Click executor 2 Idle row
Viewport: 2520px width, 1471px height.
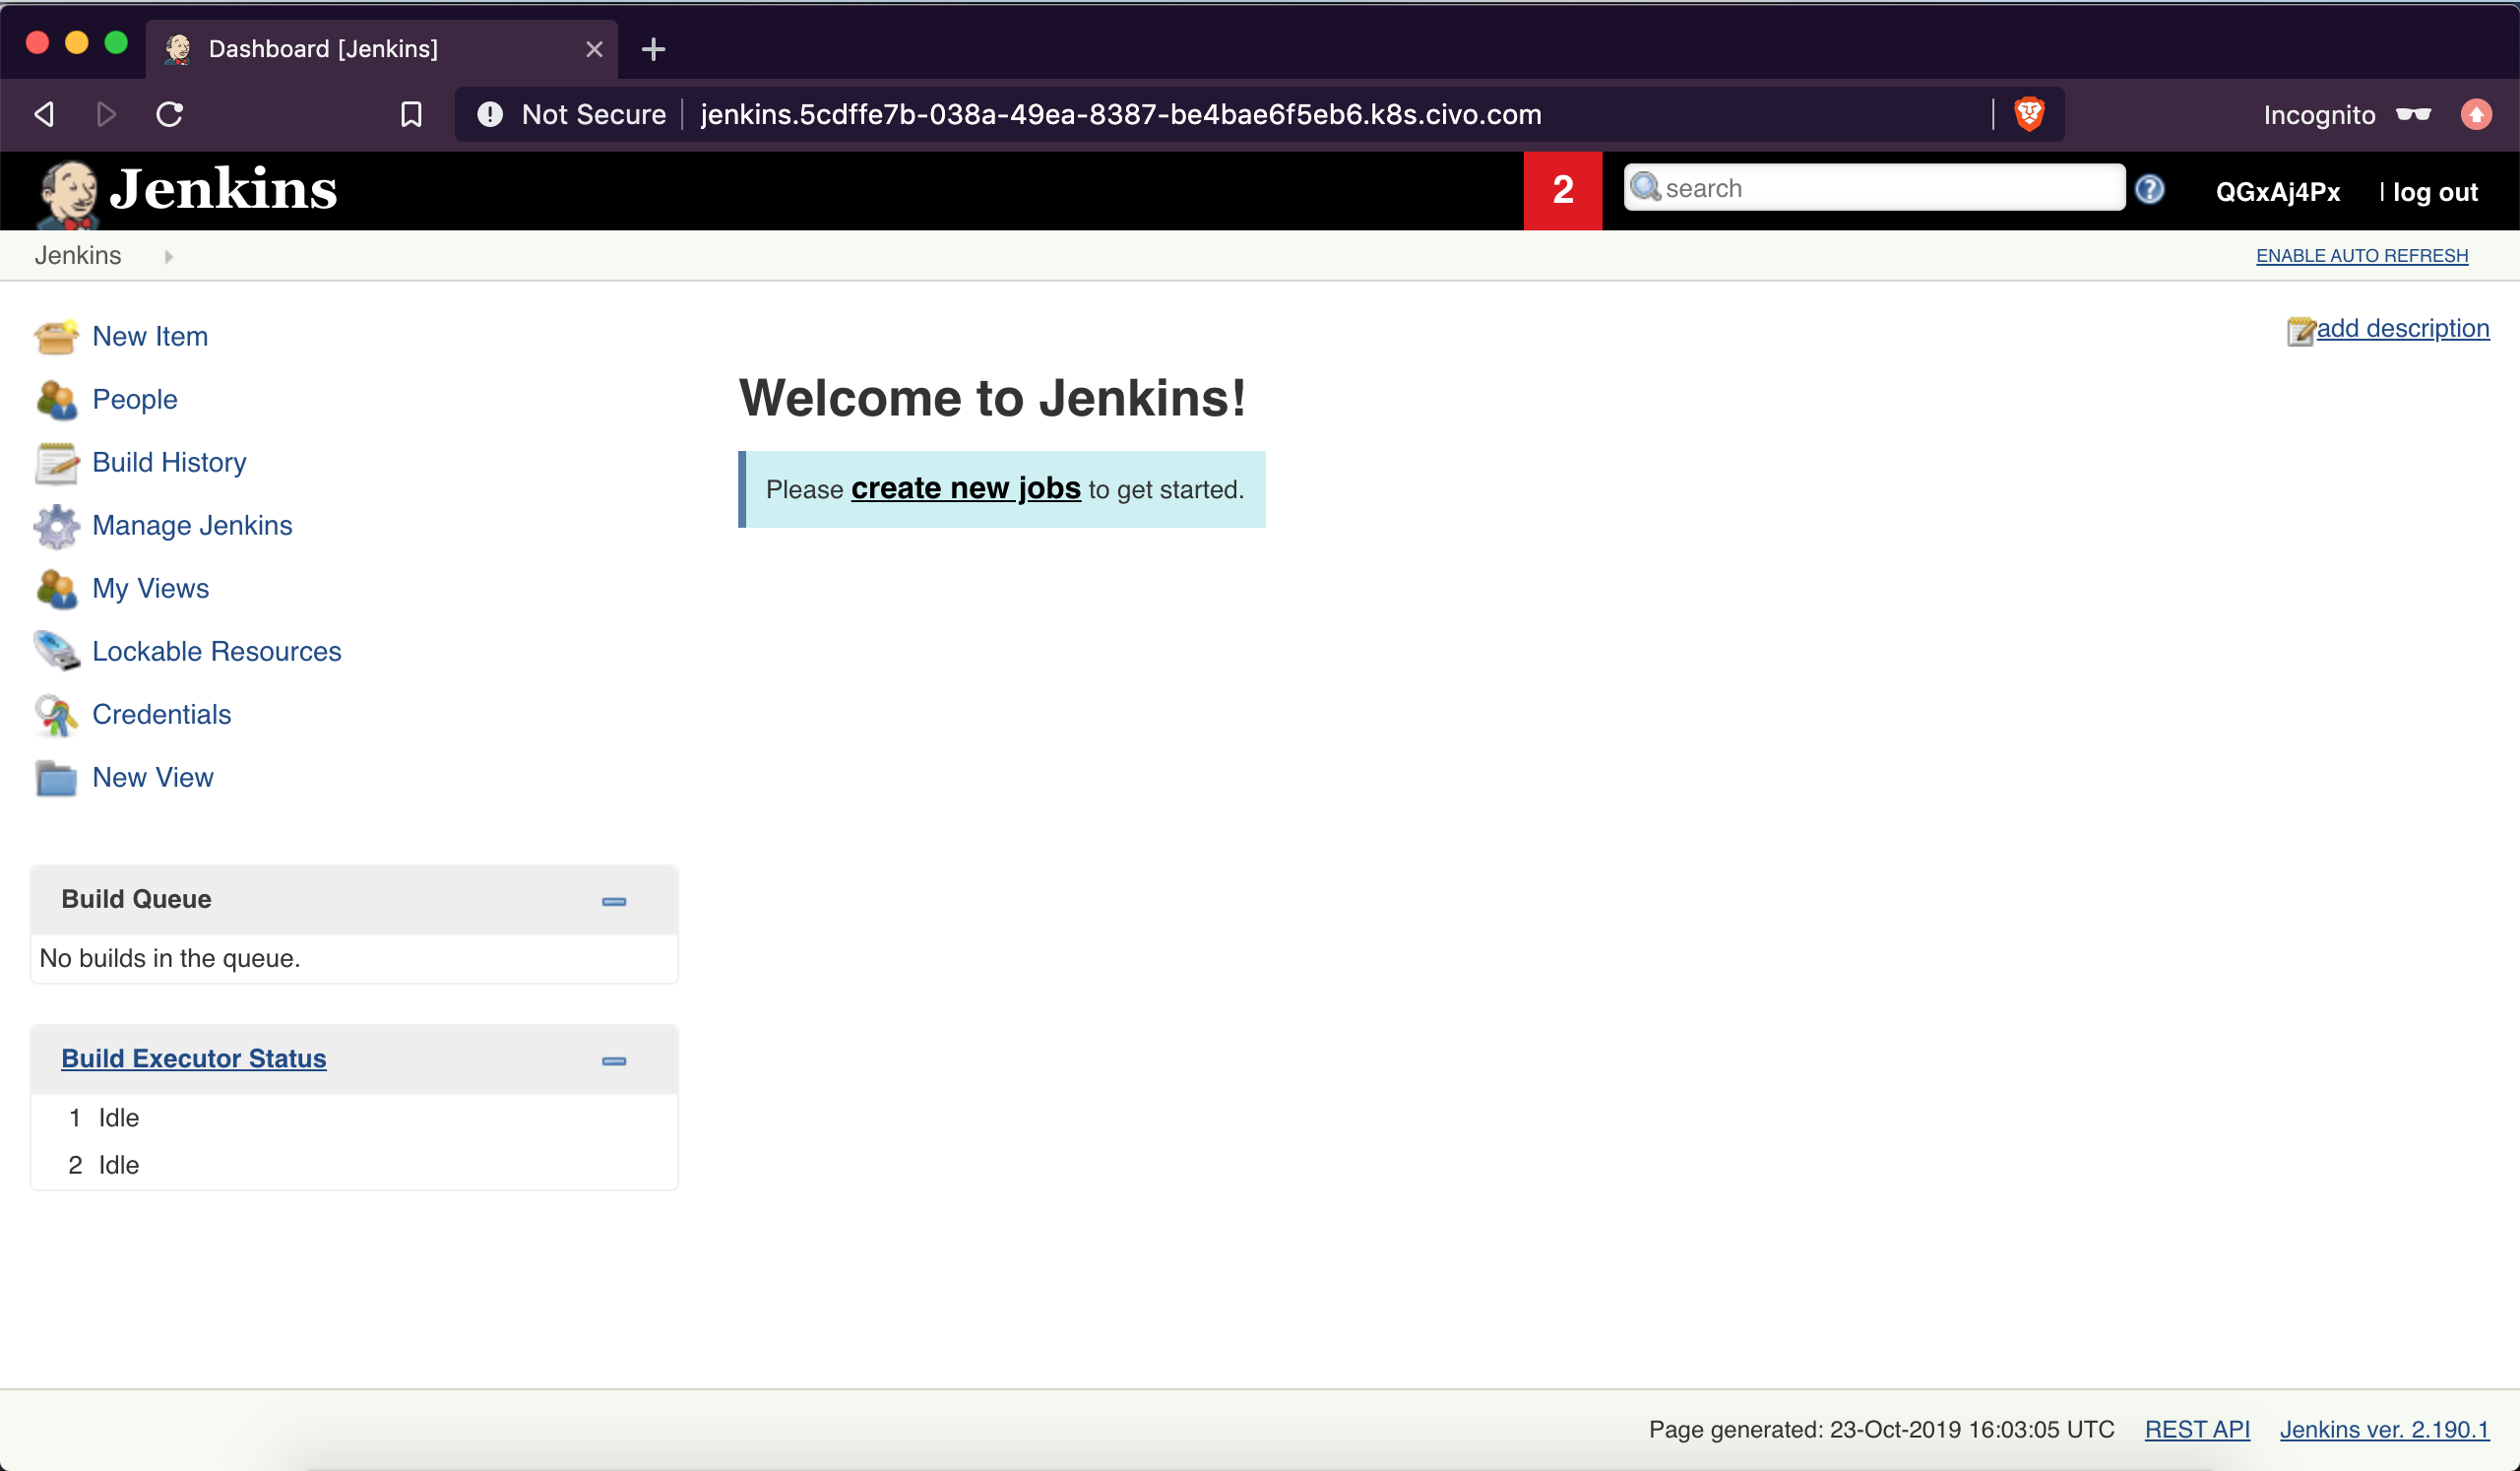[354, 1165]
